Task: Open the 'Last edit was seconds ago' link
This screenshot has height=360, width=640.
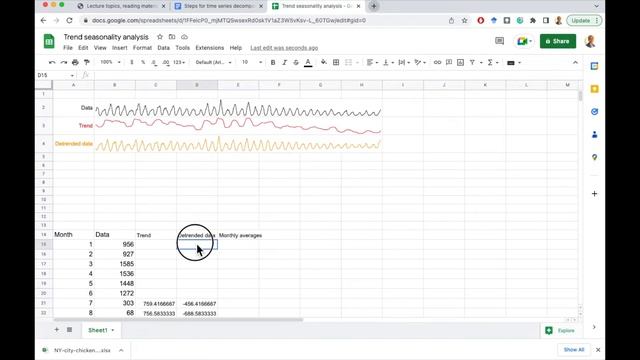Action: pos(284,48)
